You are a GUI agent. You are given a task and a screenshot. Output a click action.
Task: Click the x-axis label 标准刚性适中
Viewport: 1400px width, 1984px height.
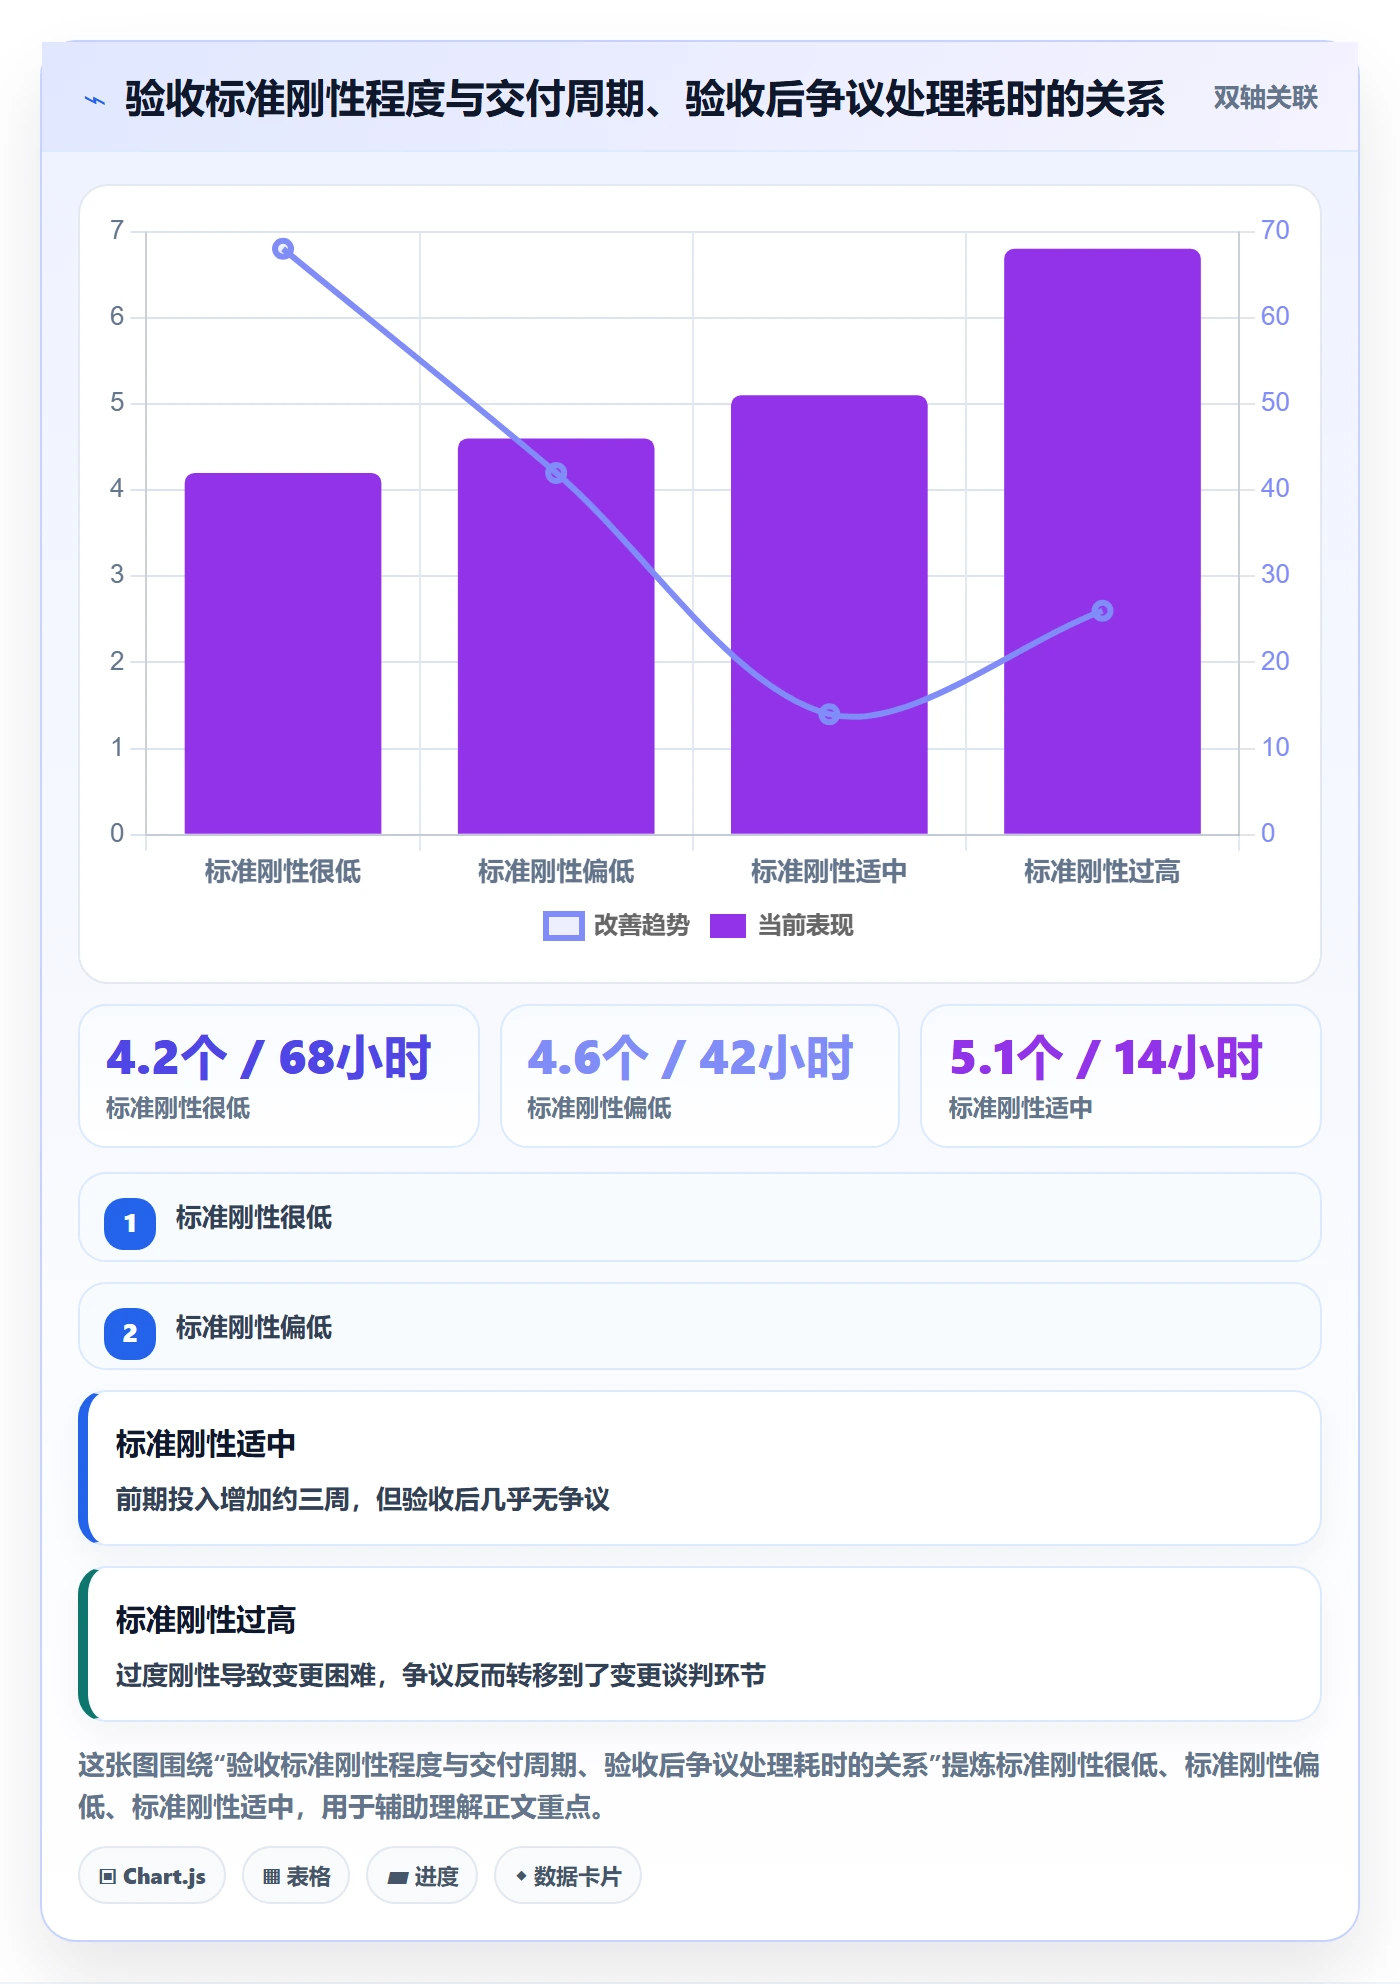click(829, 872)
